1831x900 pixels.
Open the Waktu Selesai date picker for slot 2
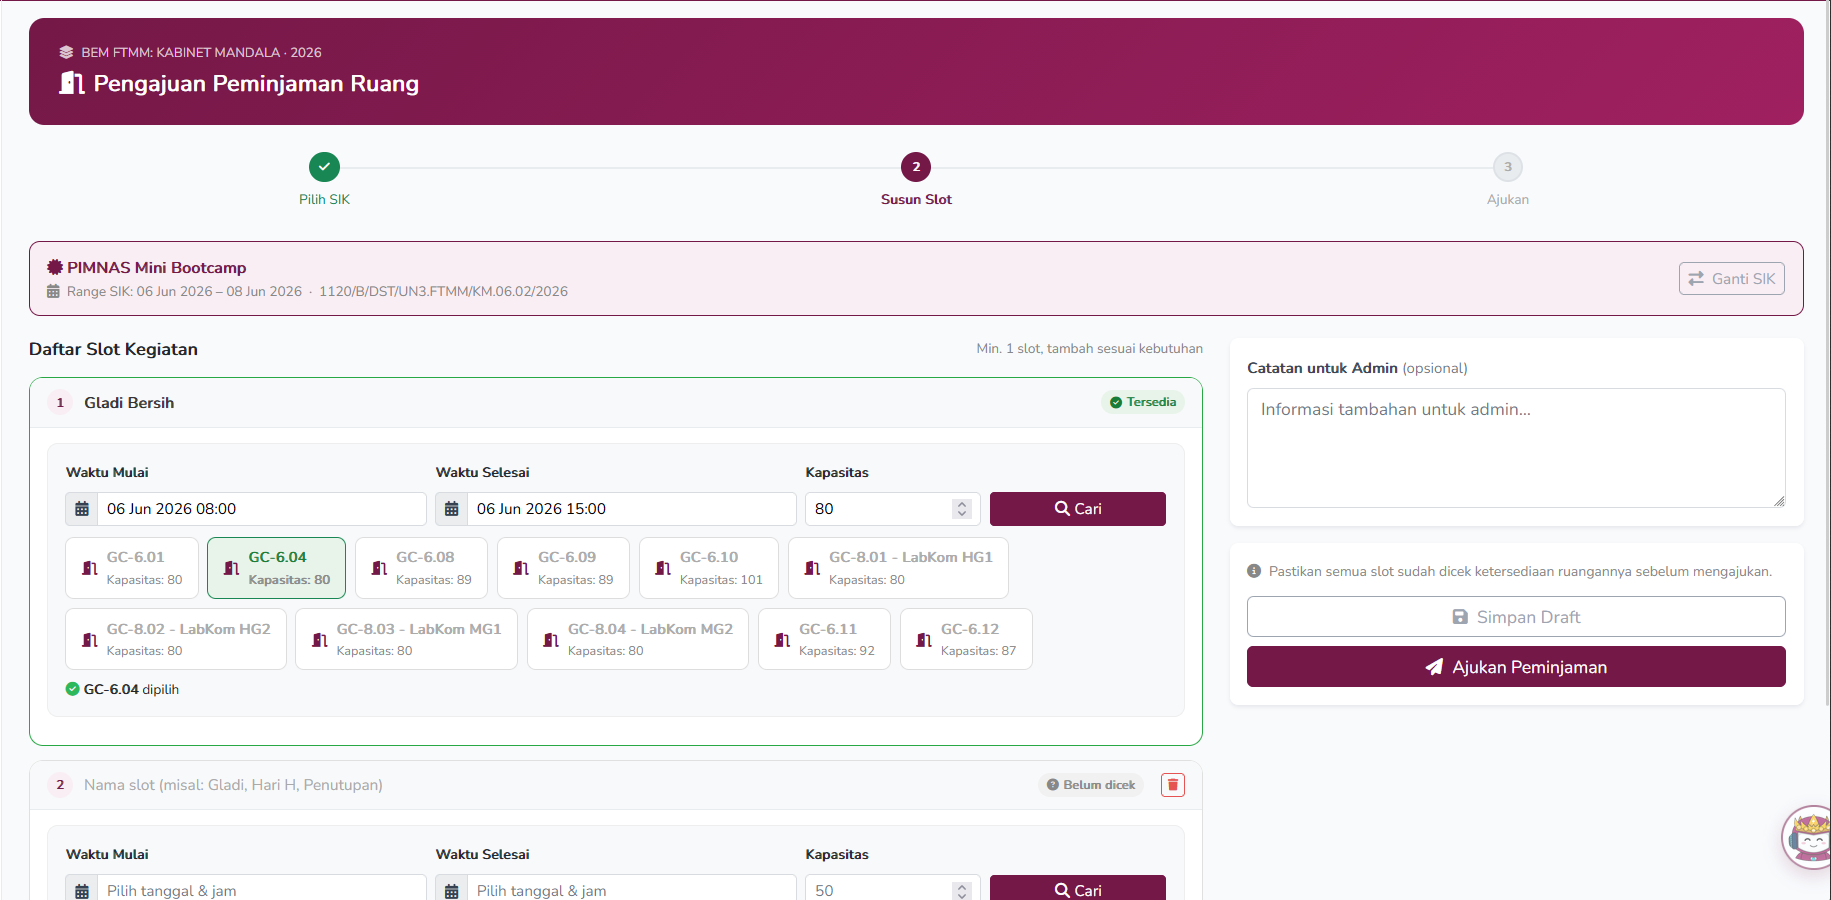point(616,890)
